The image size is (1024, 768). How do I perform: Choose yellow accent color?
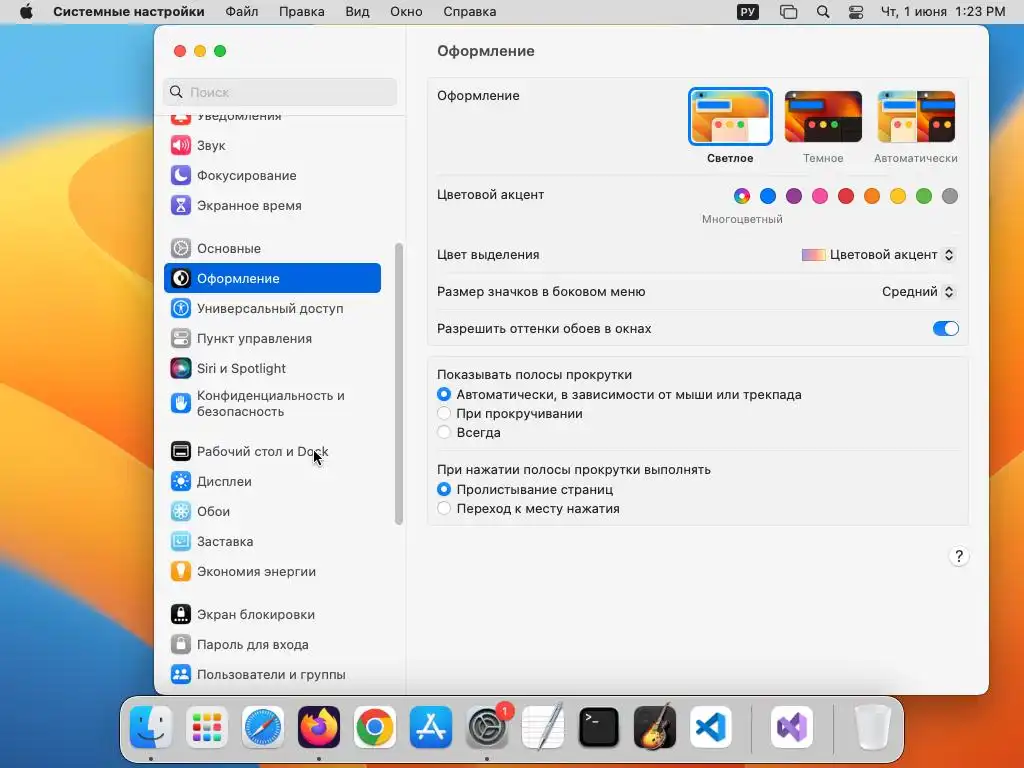898,196
